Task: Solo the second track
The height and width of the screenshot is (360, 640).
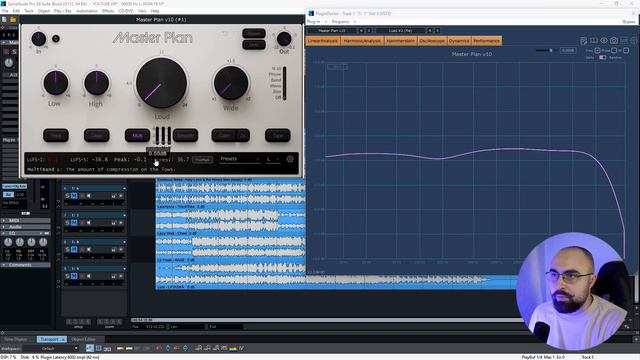Action: tap(67, 222)
